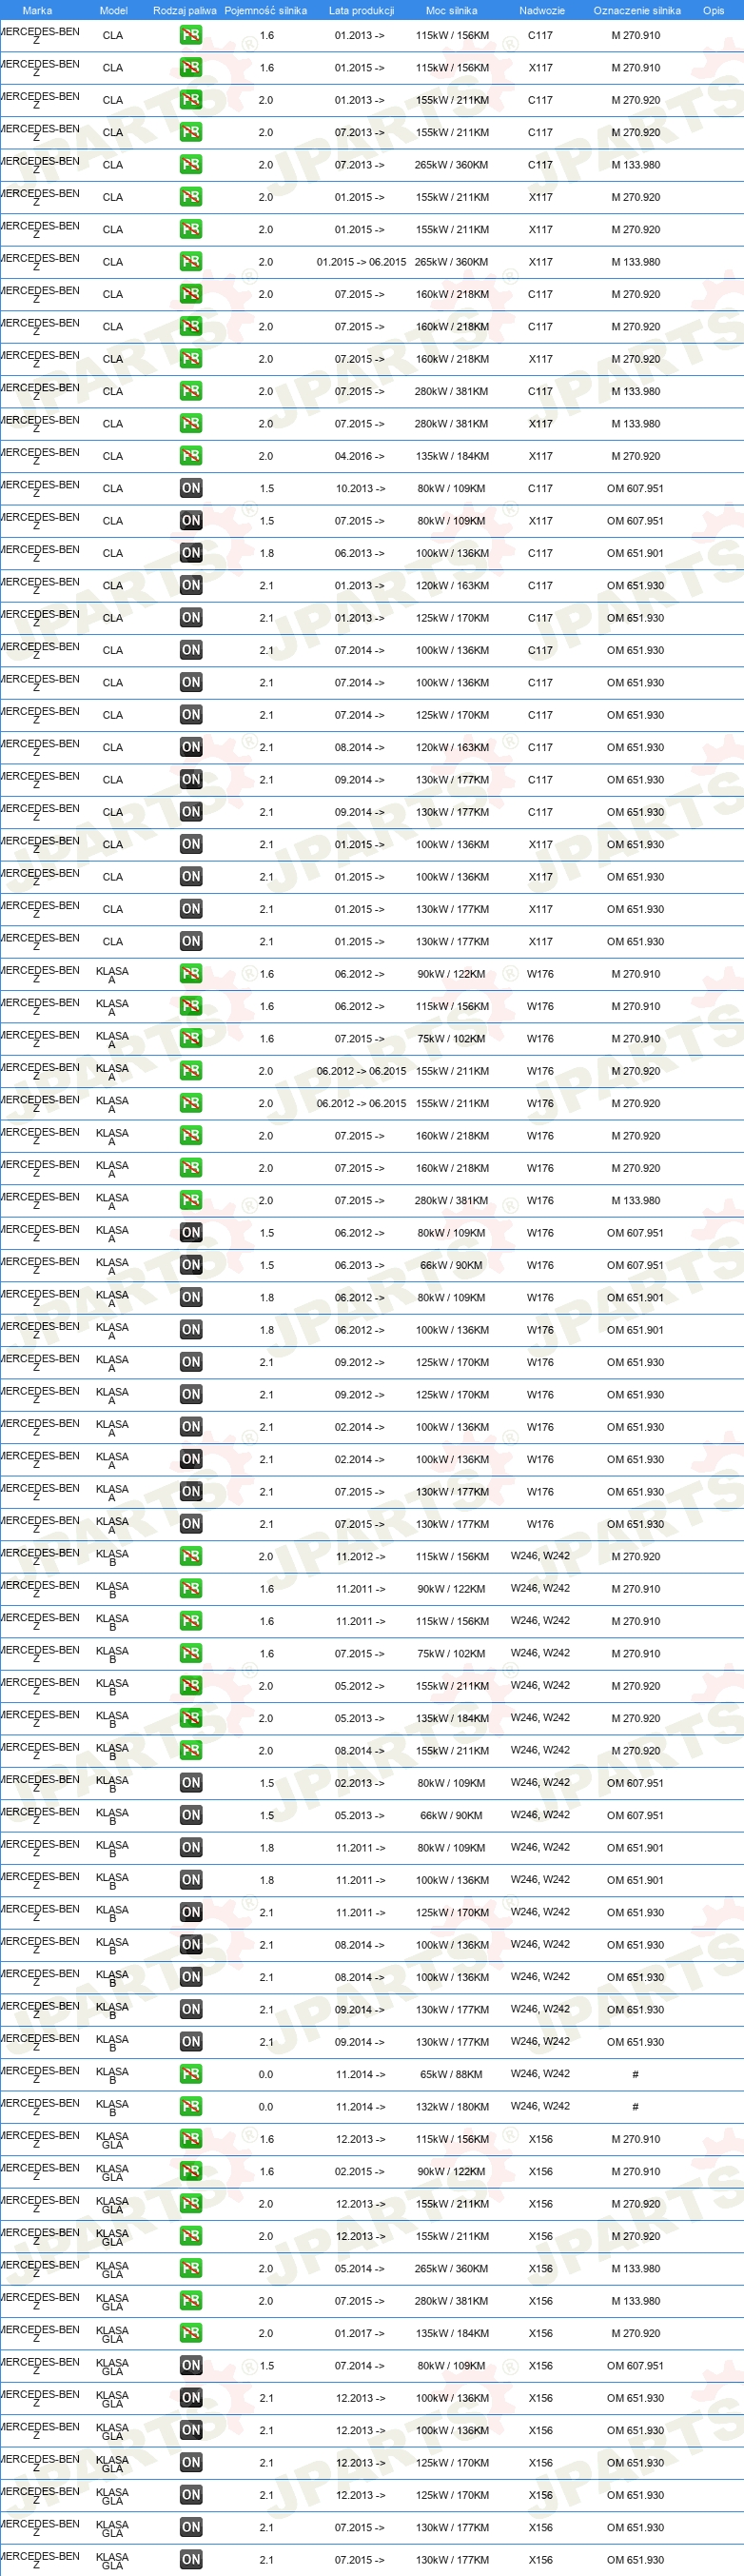Click M 133.980 in CLA 01.2015 -> 06.2015 row

tap(636, 262)
